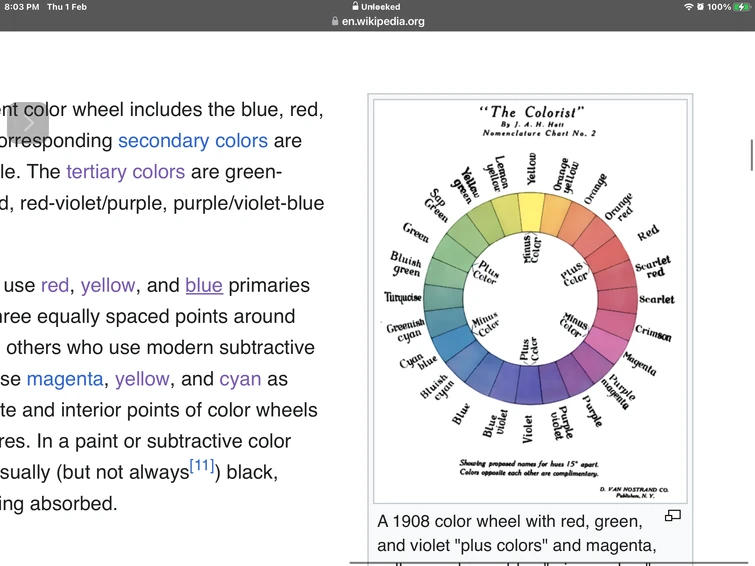Open the 1908 Colorist color wheel image
This screenshot has width=755, height=566.
tap(531, 298)
